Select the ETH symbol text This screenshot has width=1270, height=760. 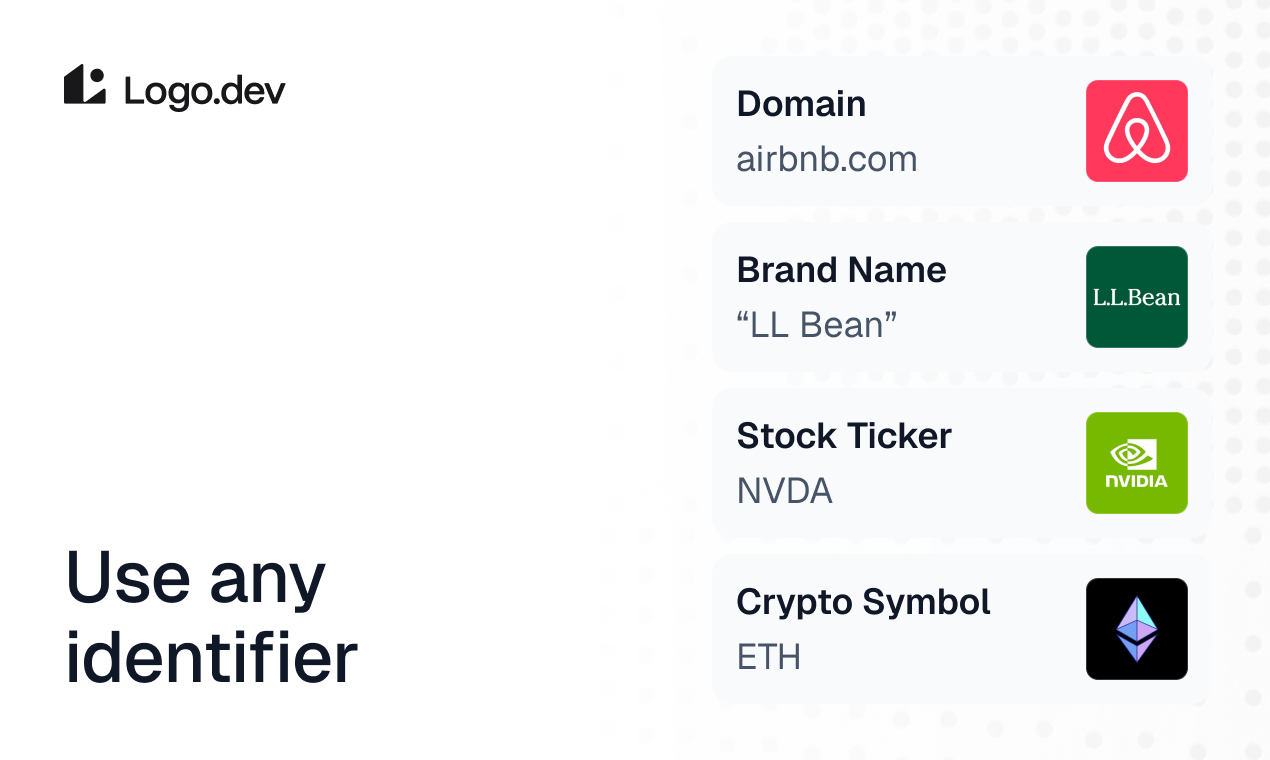[768, 657]
